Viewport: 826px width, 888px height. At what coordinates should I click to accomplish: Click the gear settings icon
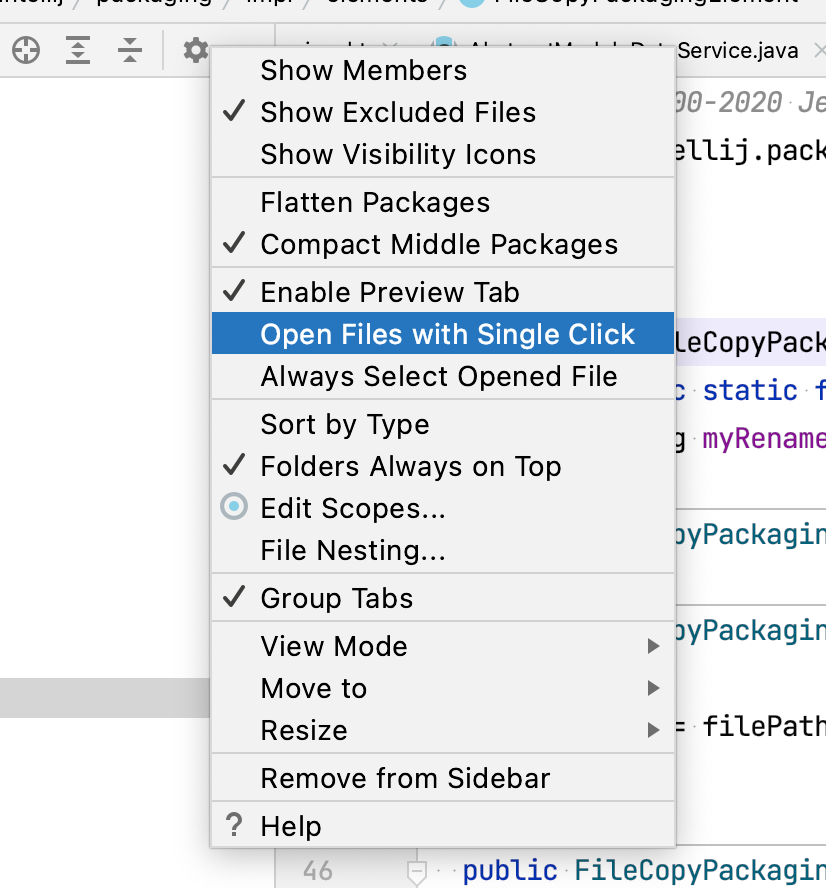[x=195, y=51]
